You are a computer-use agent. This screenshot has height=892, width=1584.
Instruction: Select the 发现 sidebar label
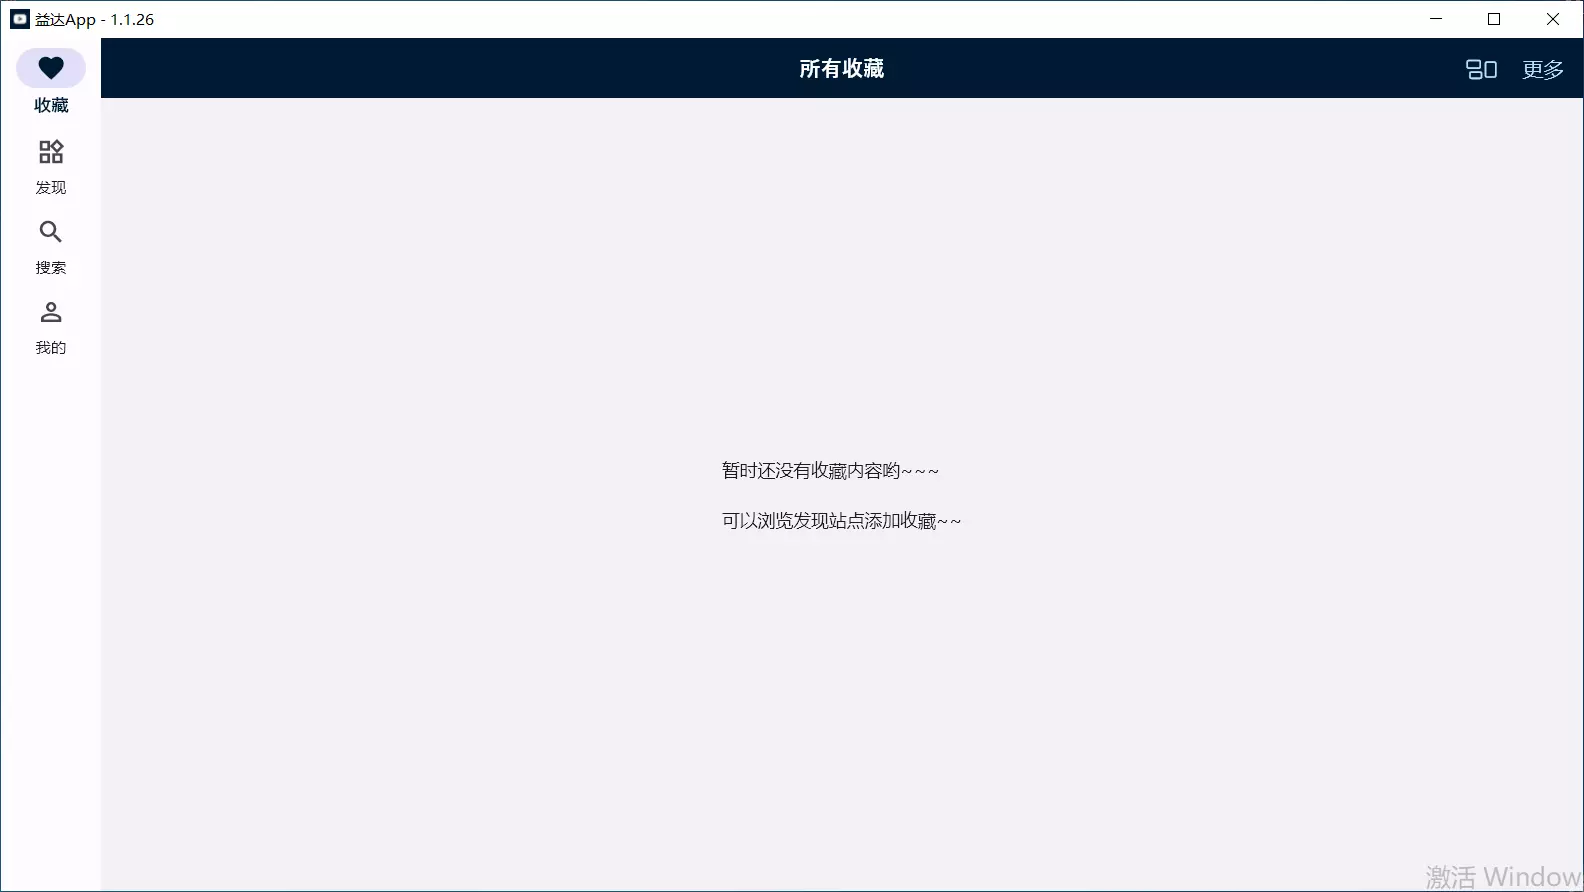point(51,188)
